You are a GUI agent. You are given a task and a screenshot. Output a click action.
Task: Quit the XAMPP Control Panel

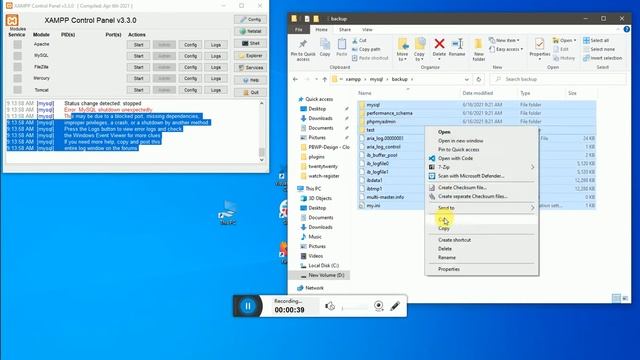coord(250,92)
